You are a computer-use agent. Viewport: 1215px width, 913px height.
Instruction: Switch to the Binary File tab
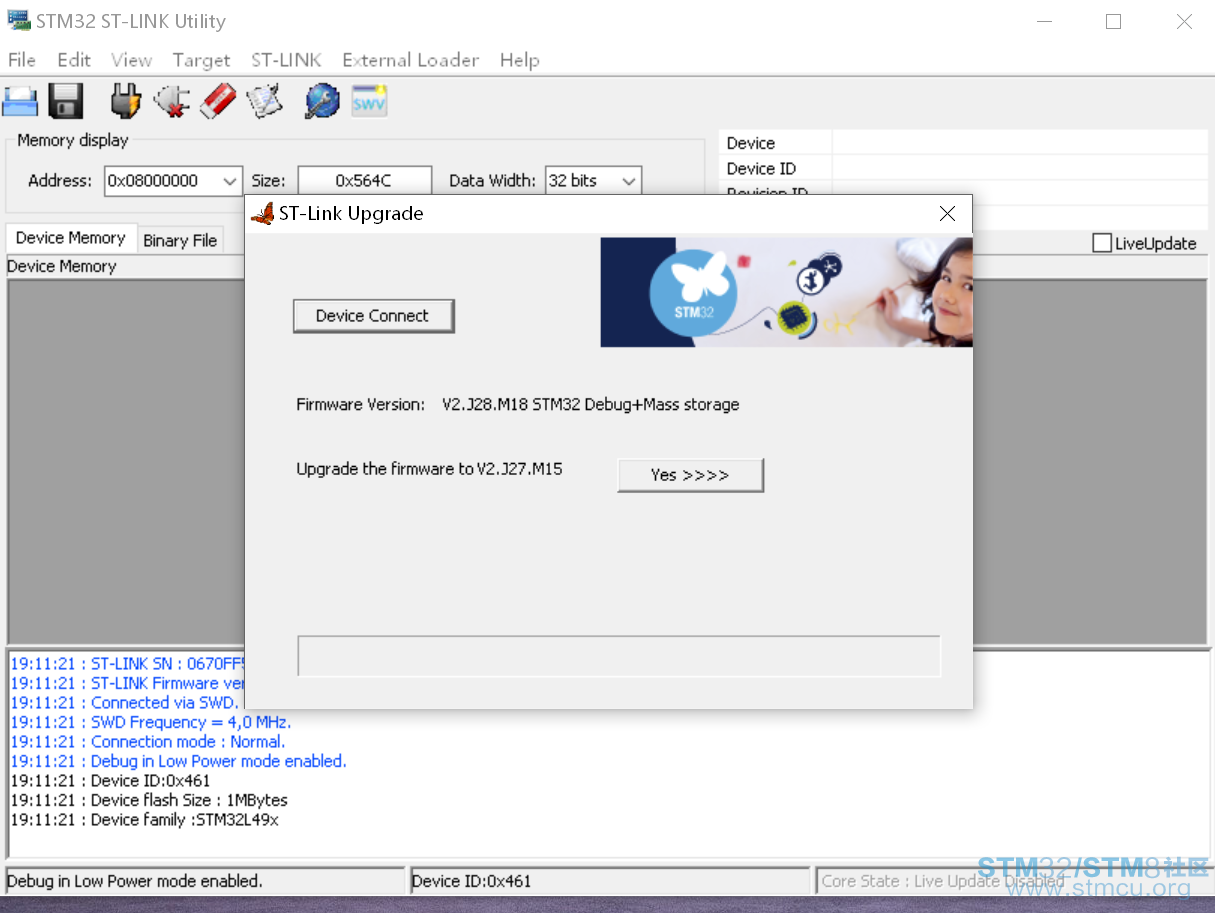tap(180, 240)
